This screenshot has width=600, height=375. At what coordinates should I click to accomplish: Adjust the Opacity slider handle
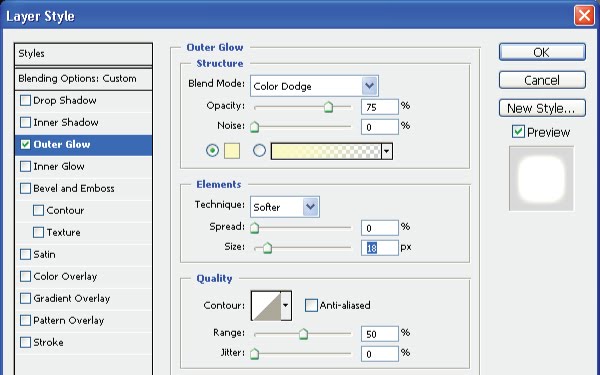pos(328,107)
